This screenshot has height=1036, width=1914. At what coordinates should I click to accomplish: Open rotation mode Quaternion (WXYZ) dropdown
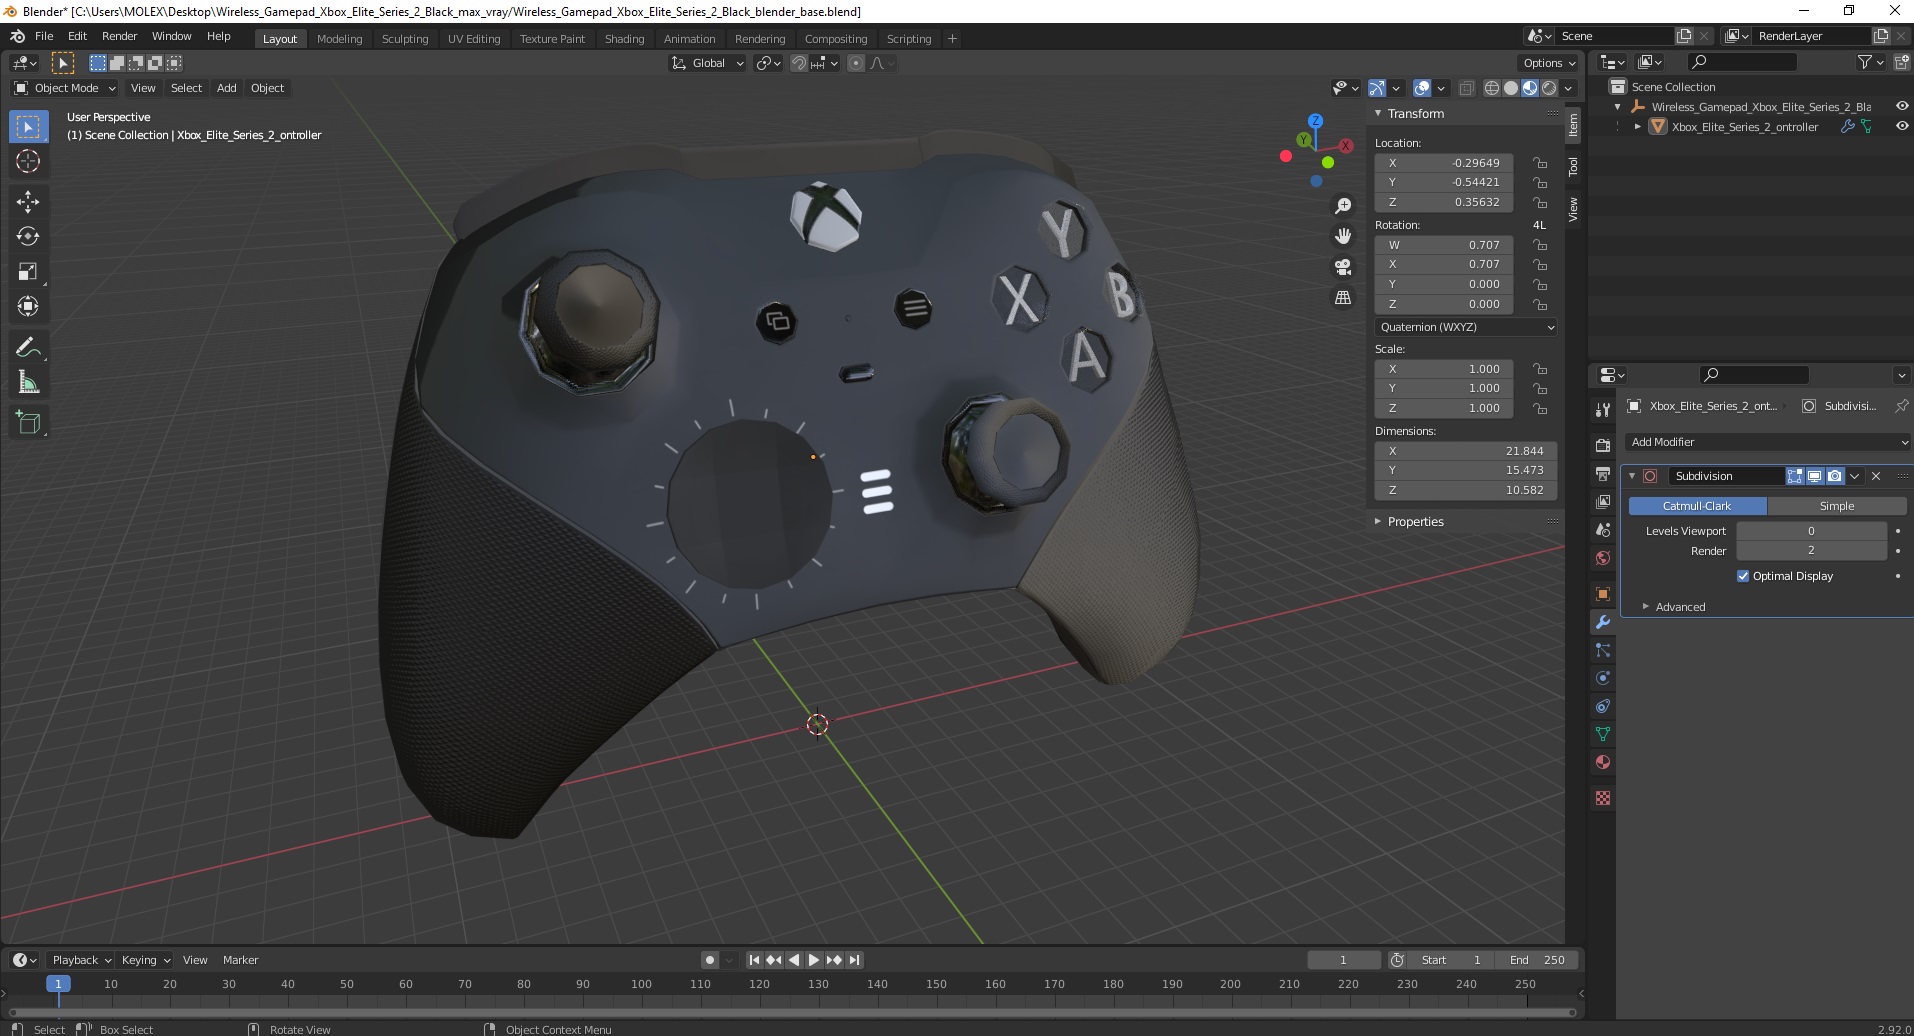pyautogui.click(x=1466, y=327)
